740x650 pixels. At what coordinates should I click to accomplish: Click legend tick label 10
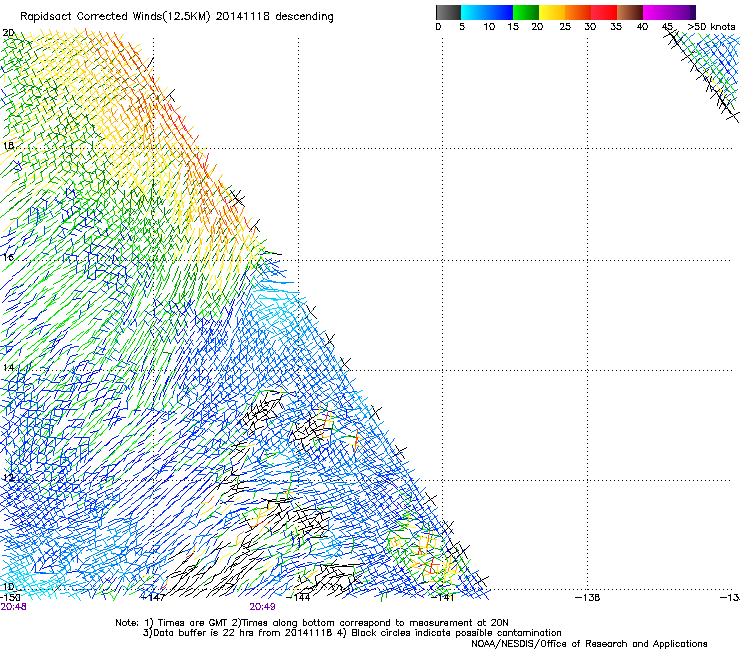tap(489, 27)
